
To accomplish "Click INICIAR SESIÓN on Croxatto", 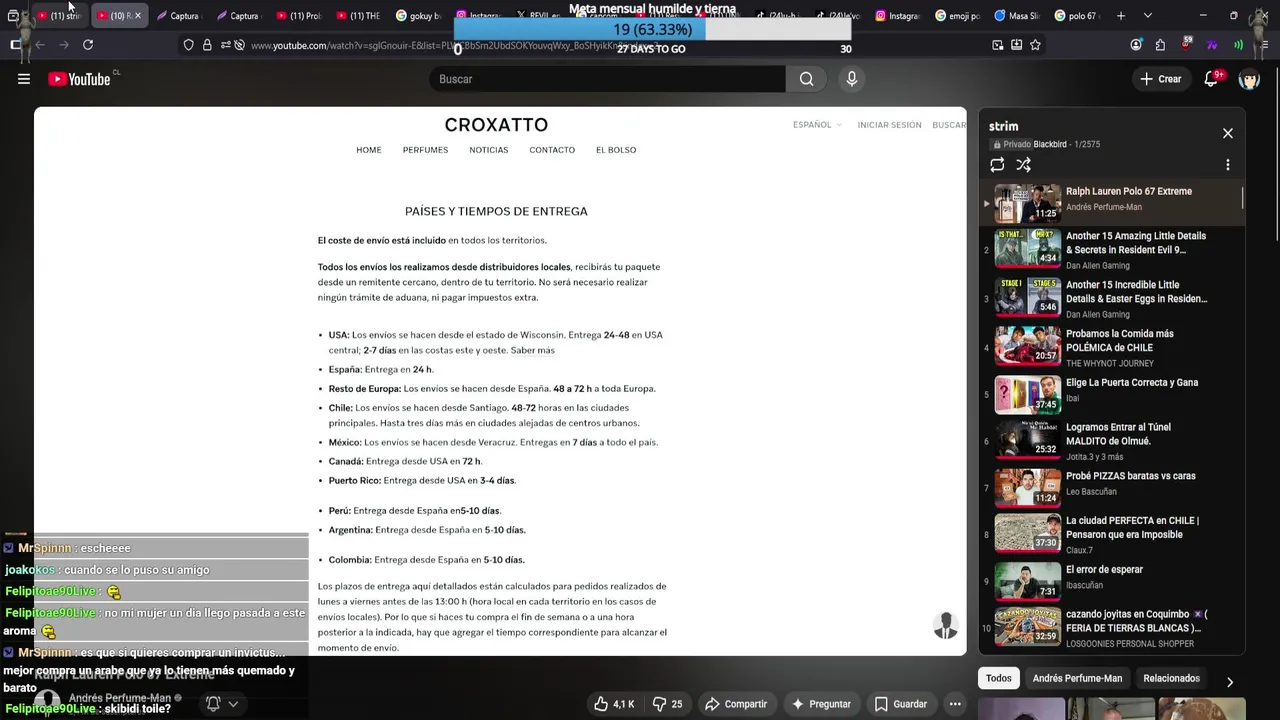I will pos(889,125).
